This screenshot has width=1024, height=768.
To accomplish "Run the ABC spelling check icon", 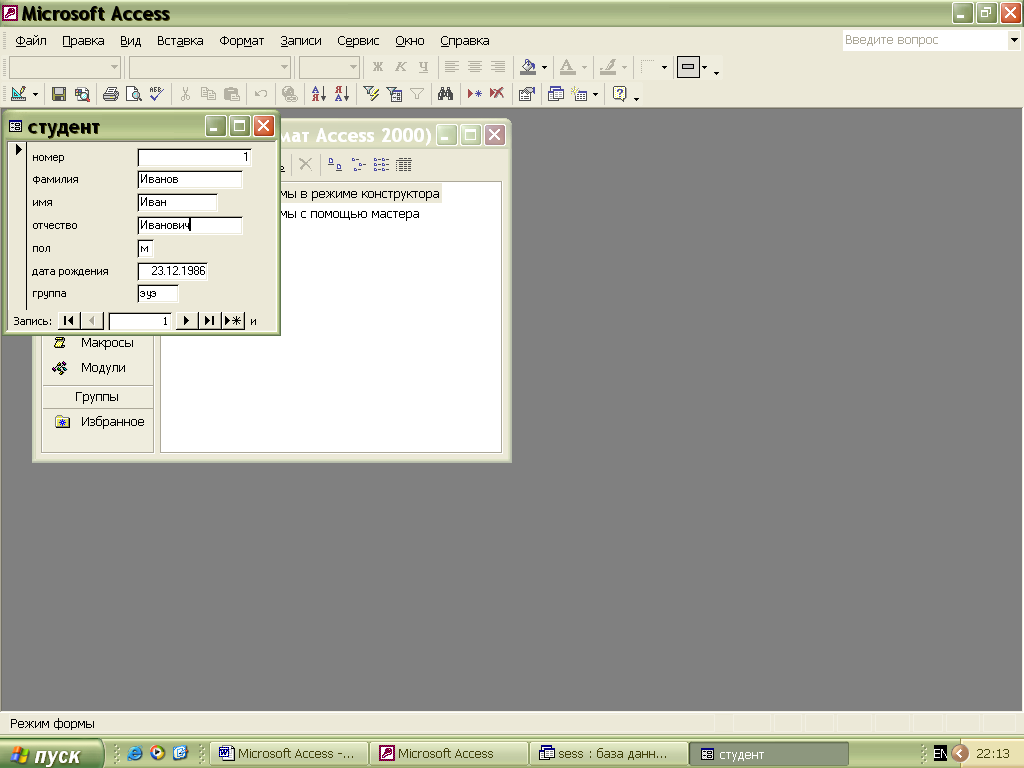I will [157, 94].
